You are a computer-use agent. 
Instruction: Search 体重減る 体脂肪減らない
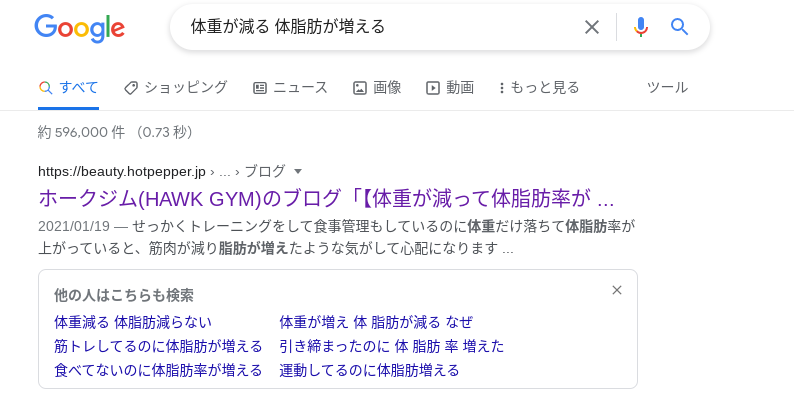pyautogui.click(x=133, y=322)
